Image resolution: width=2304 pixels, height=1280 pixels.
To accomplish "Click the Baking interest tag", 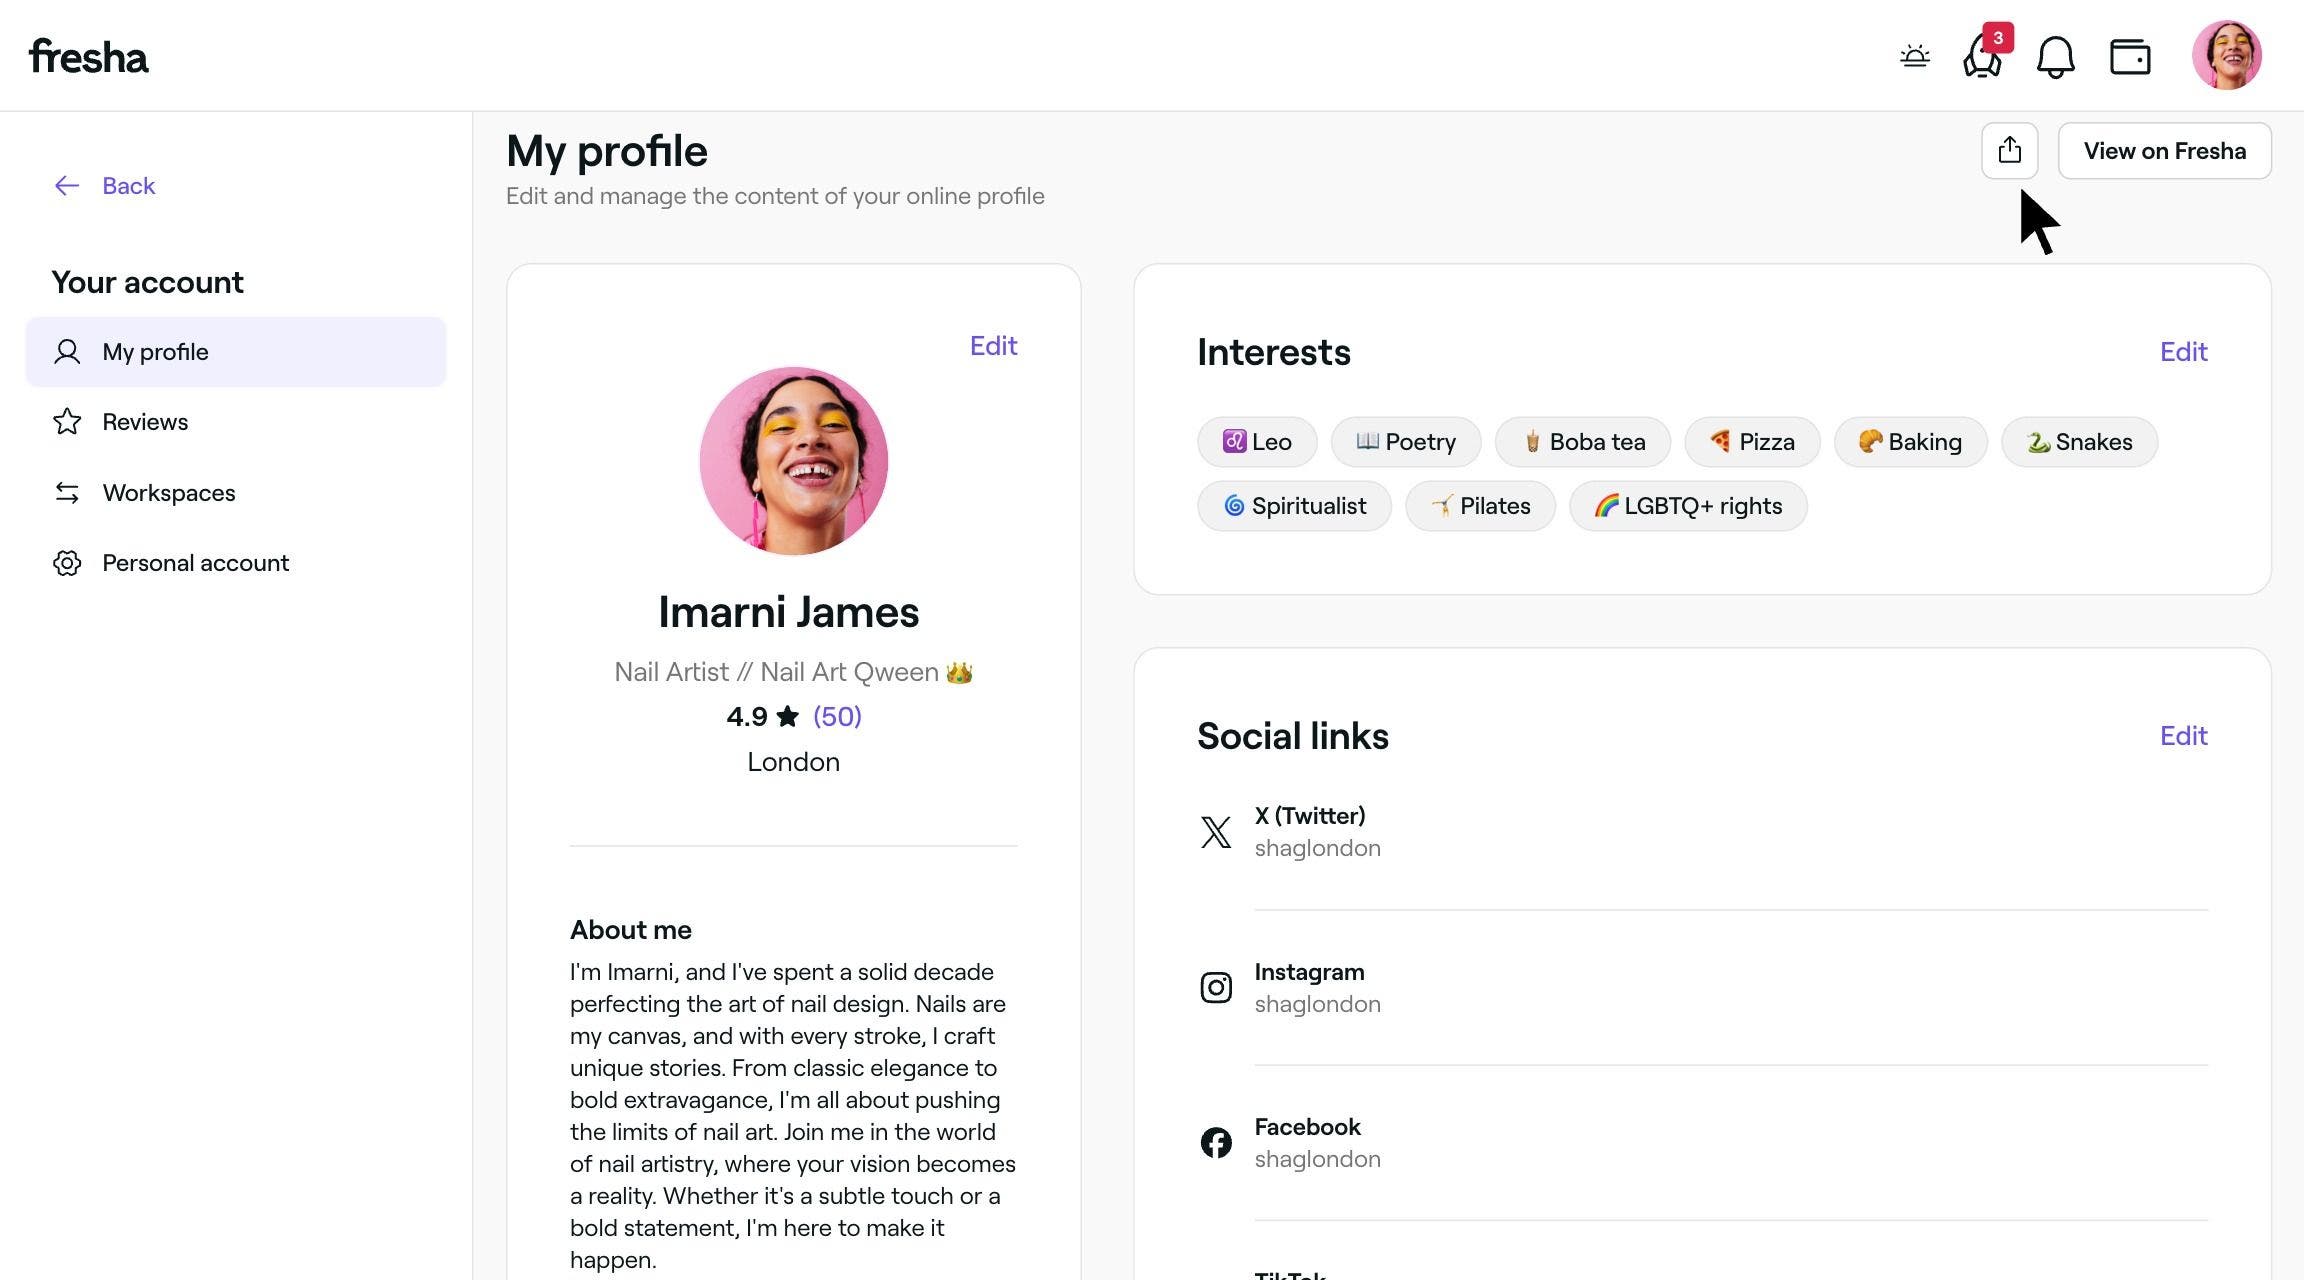I will point(1910,442).
